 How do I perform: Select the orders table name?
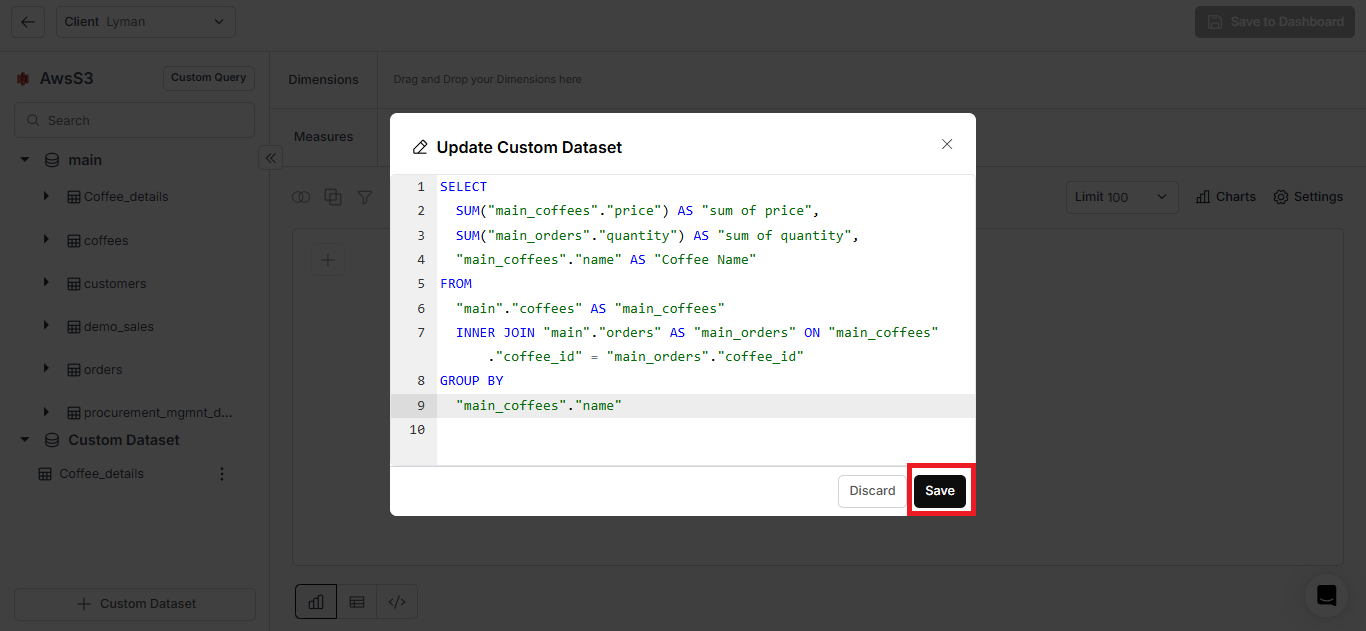pos(103,370)
